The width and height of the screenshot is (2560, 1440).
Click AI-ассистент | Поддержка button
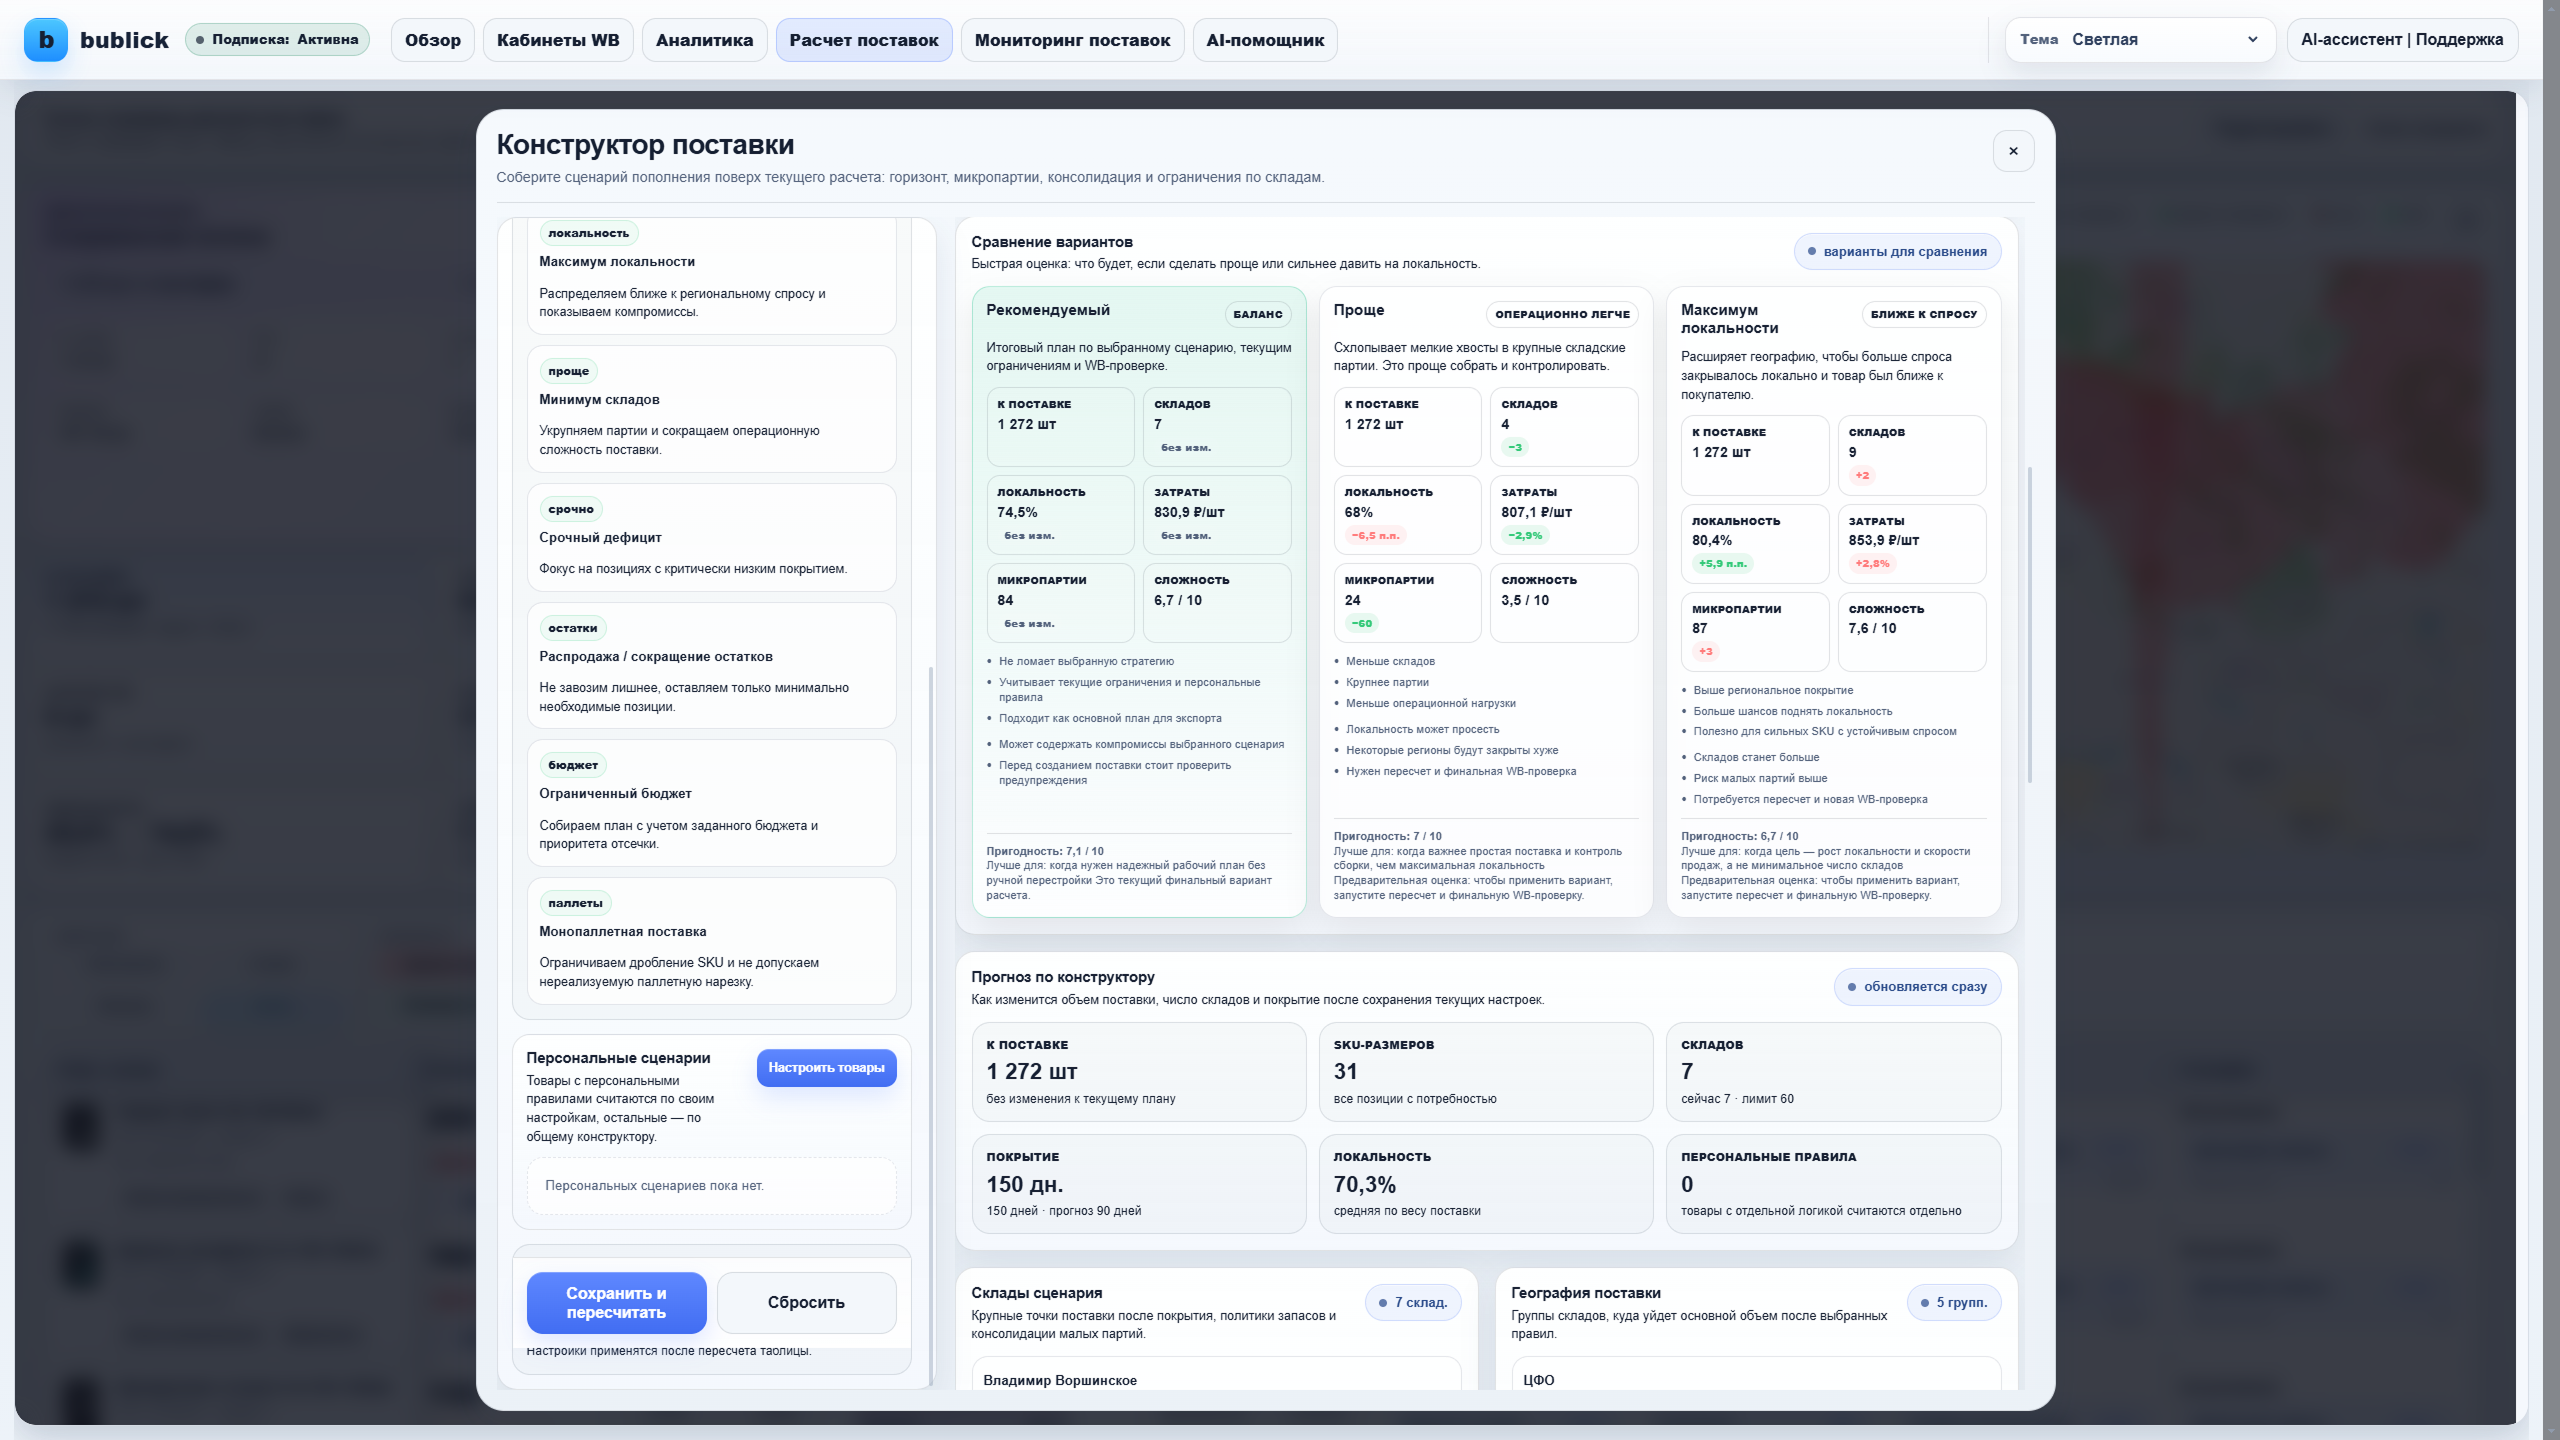pos(2402,40)
